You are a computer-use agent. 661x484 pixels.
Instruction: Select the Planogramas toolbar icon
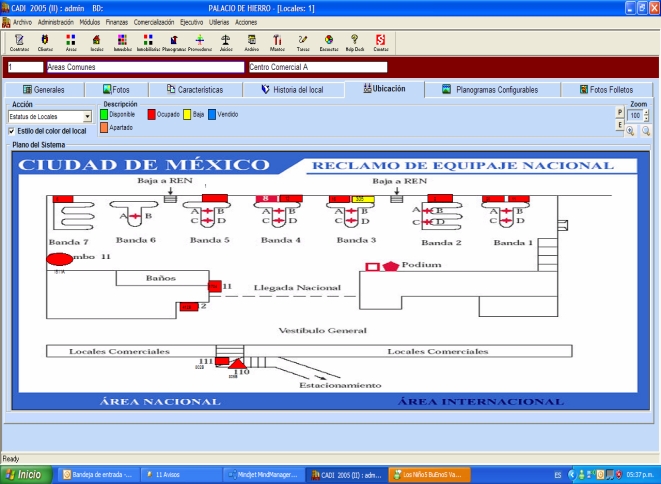click(174, 41)
